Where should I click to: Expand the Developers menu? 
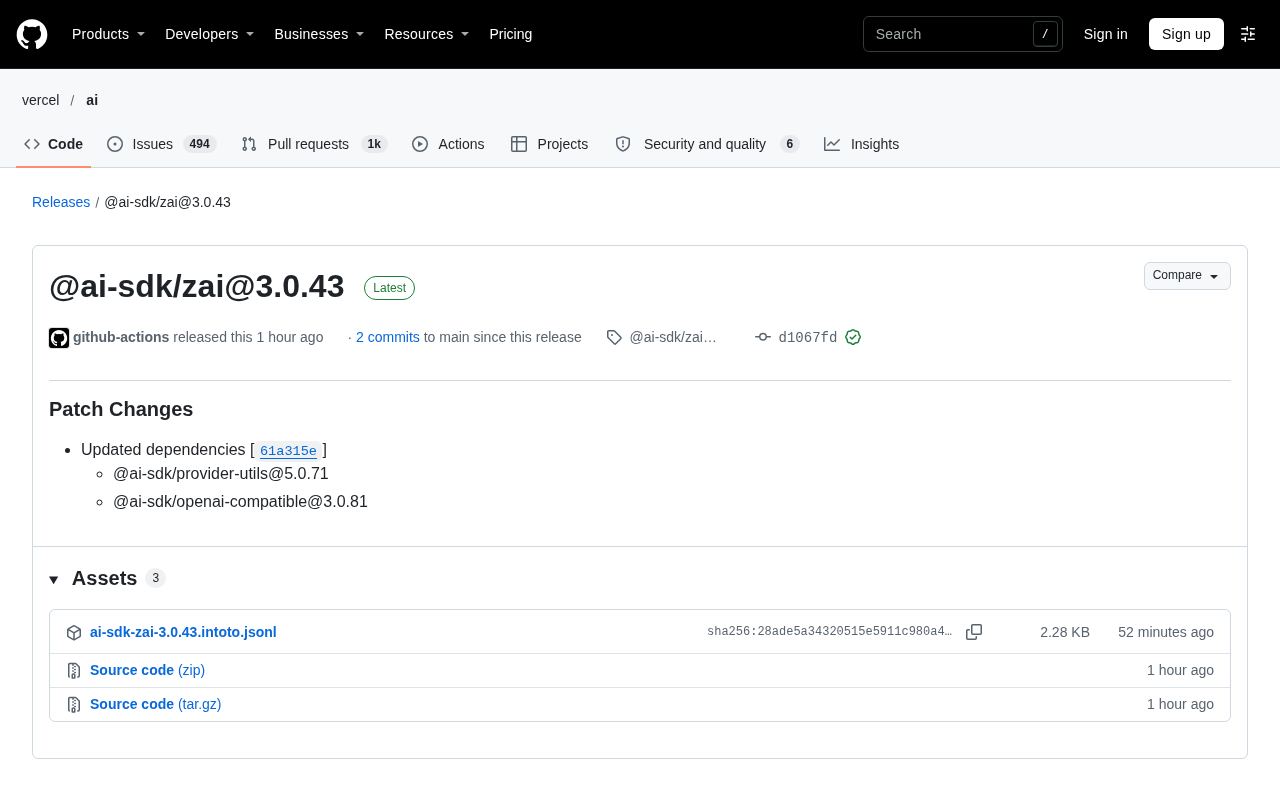click(x=209, y=34)
